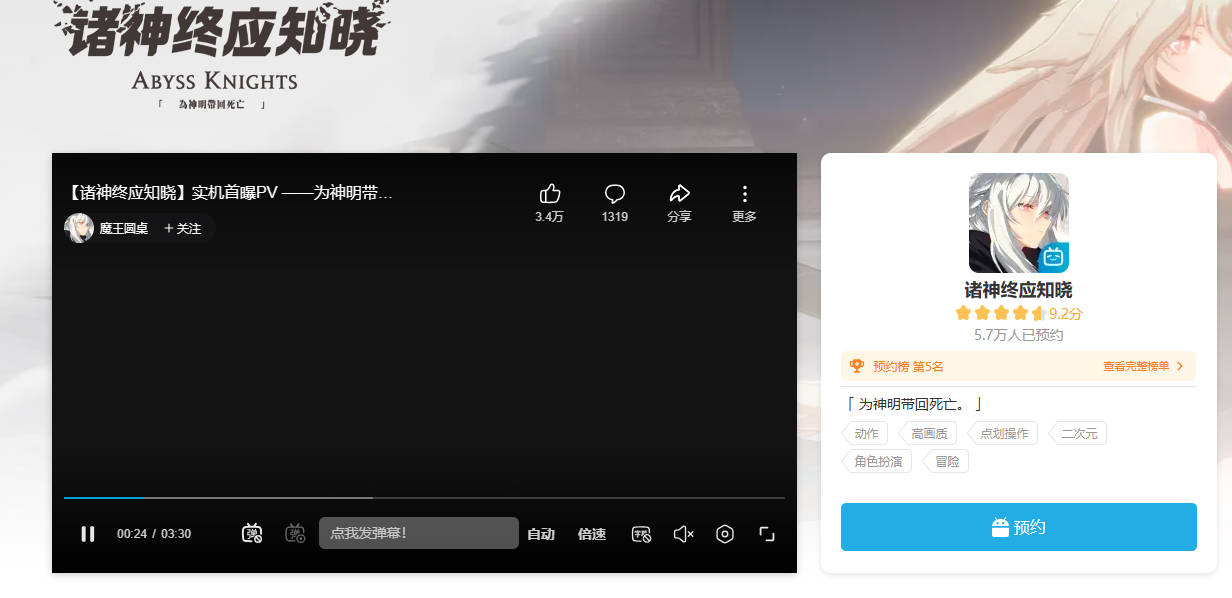
Task: Open the hexagon player settings icon
Action: (x=725, y=534)
